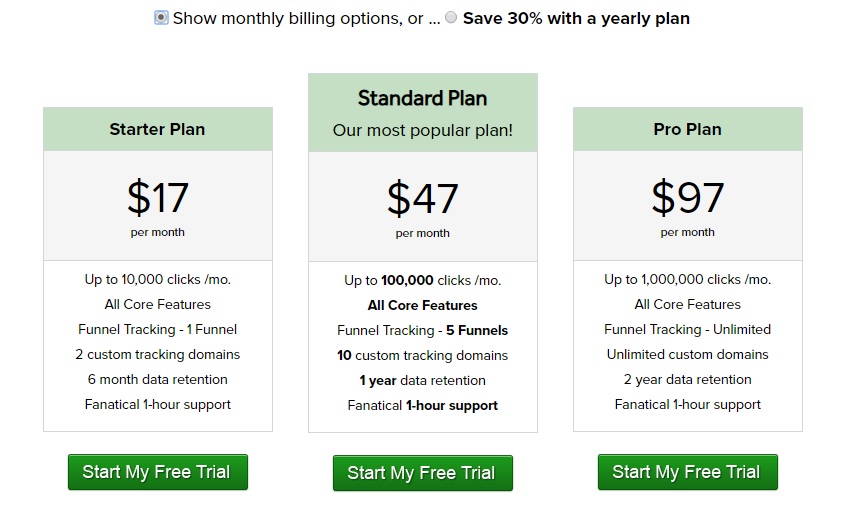
Task: Click the "Unlimited custom domains" feature
Action: click(x=687, y=354)
